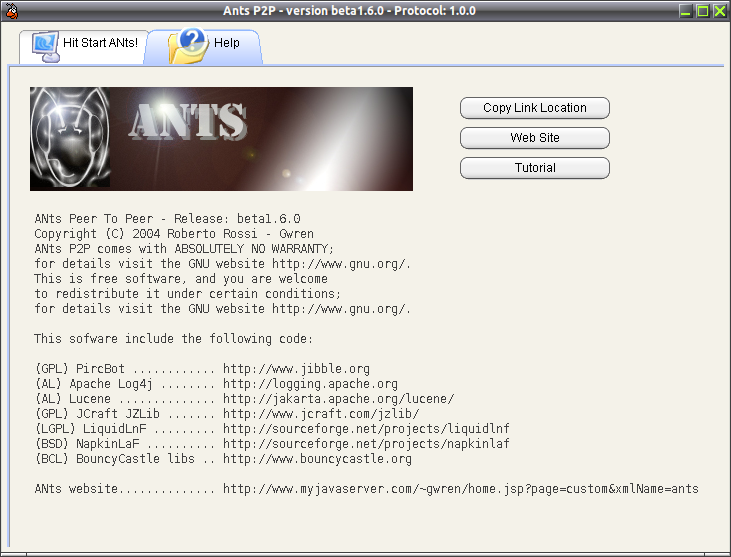Click the (AL) Apache Log4j entry label
The width and height of the screenshot is (731, 557).
94,384
